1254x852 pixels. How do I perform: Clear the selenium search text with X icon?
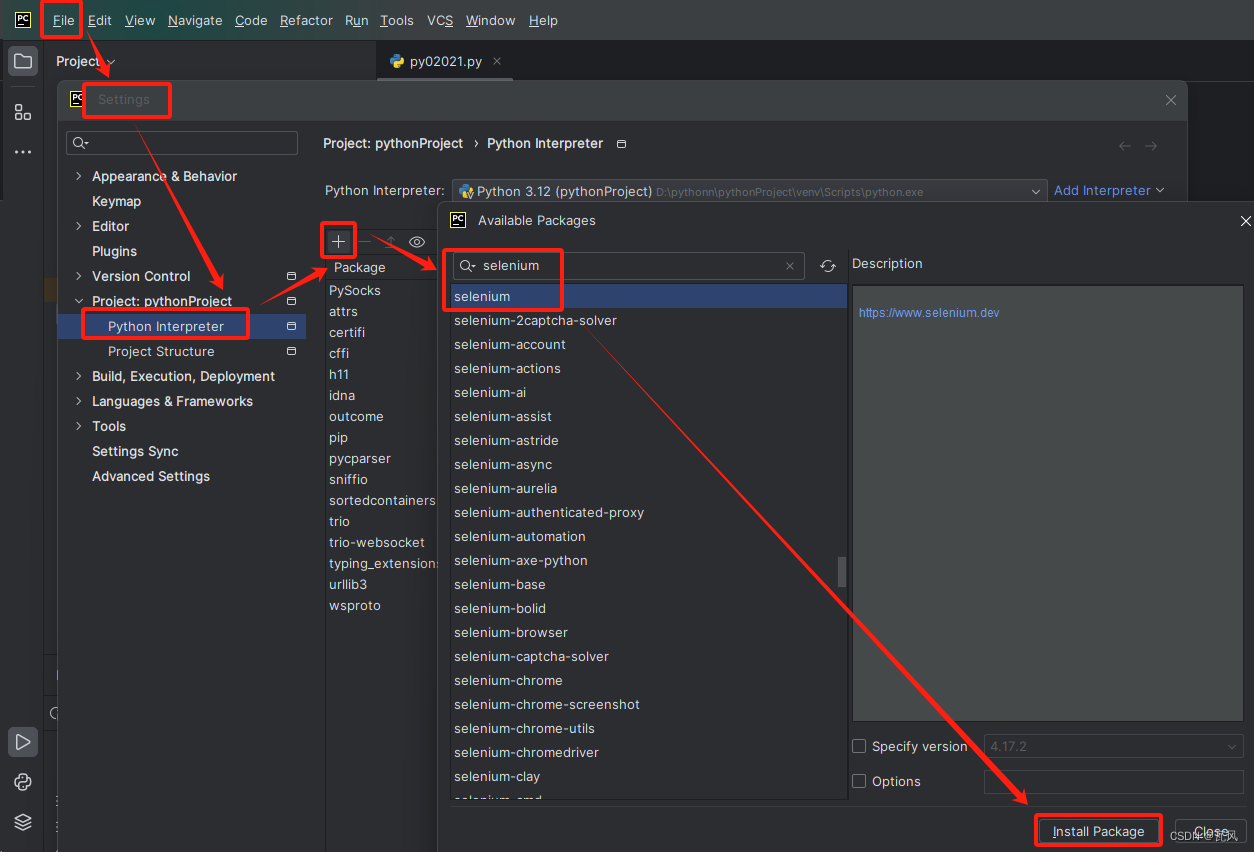pyautogui.click(x=790, y=266)
